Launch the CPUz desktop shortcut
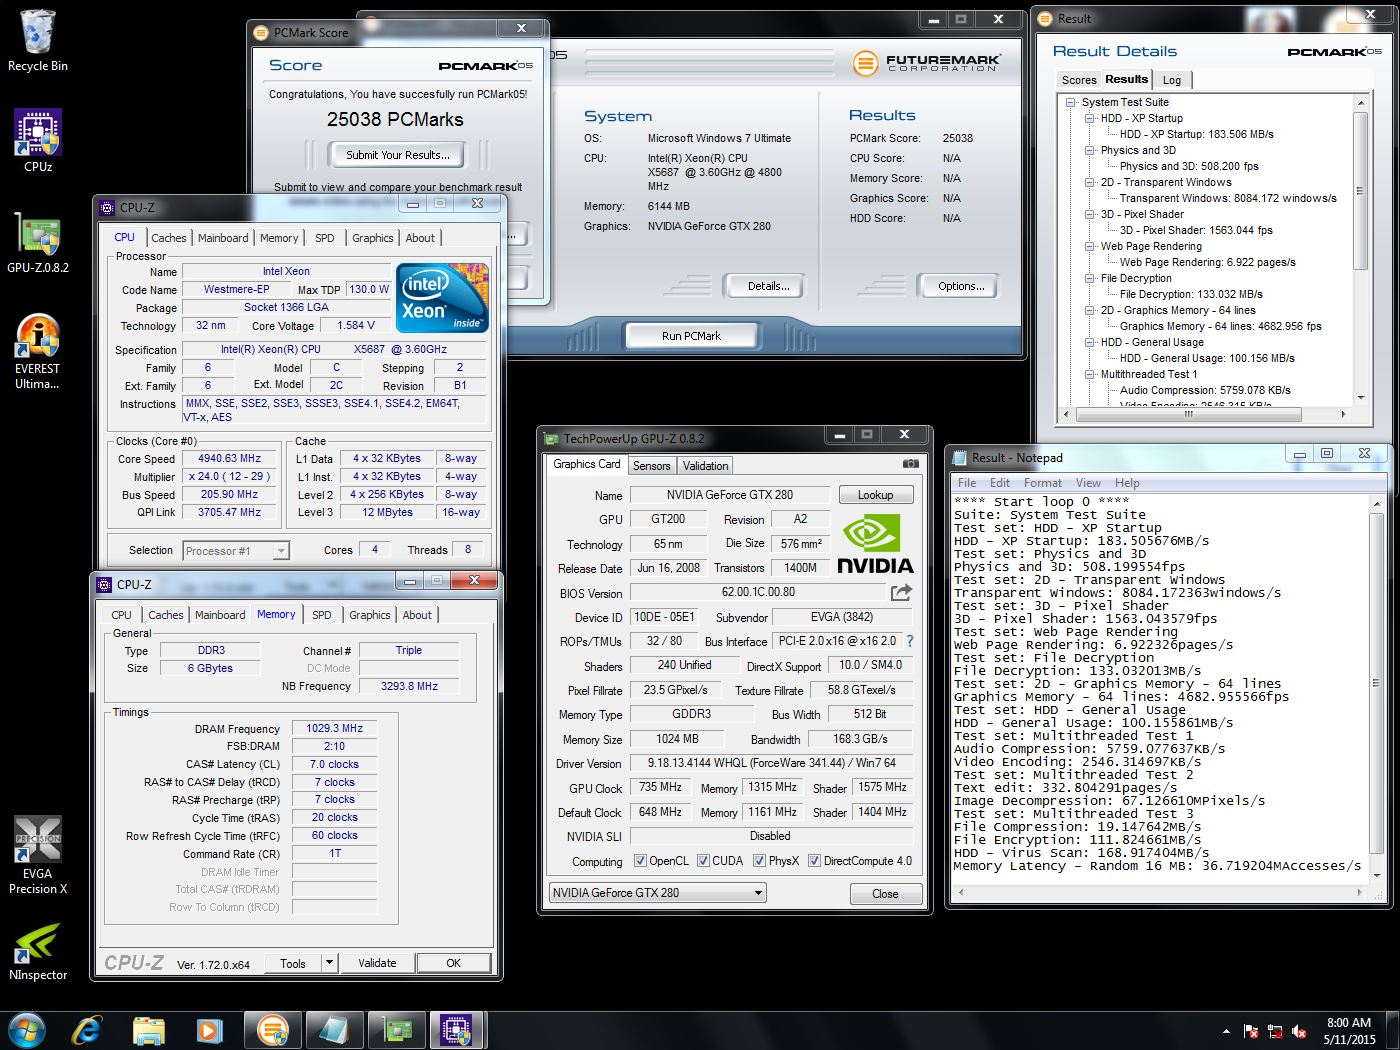 point(38,140)
